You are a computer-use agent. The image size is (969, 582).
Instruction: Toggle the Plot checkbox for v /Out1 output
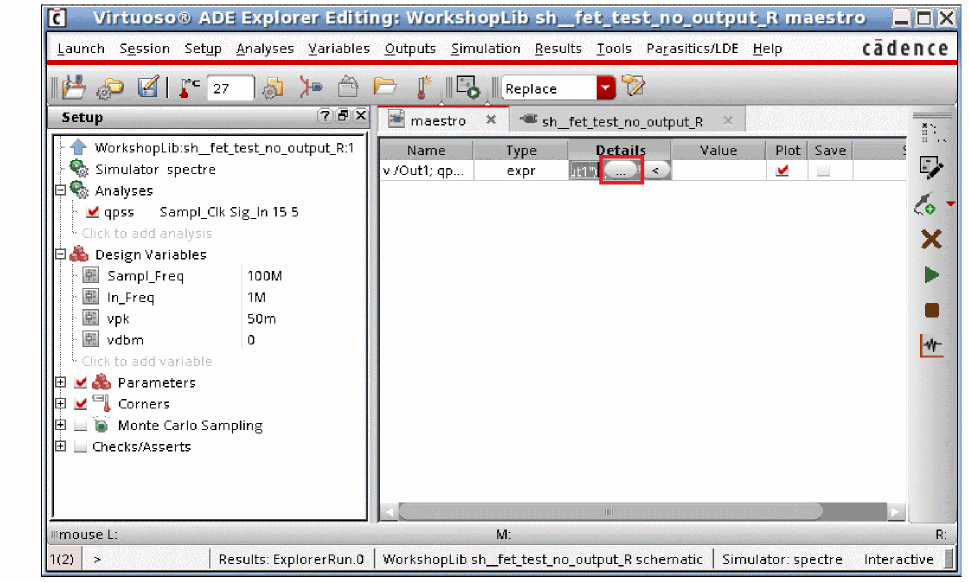pyautogui.click(x=782, y=170)
